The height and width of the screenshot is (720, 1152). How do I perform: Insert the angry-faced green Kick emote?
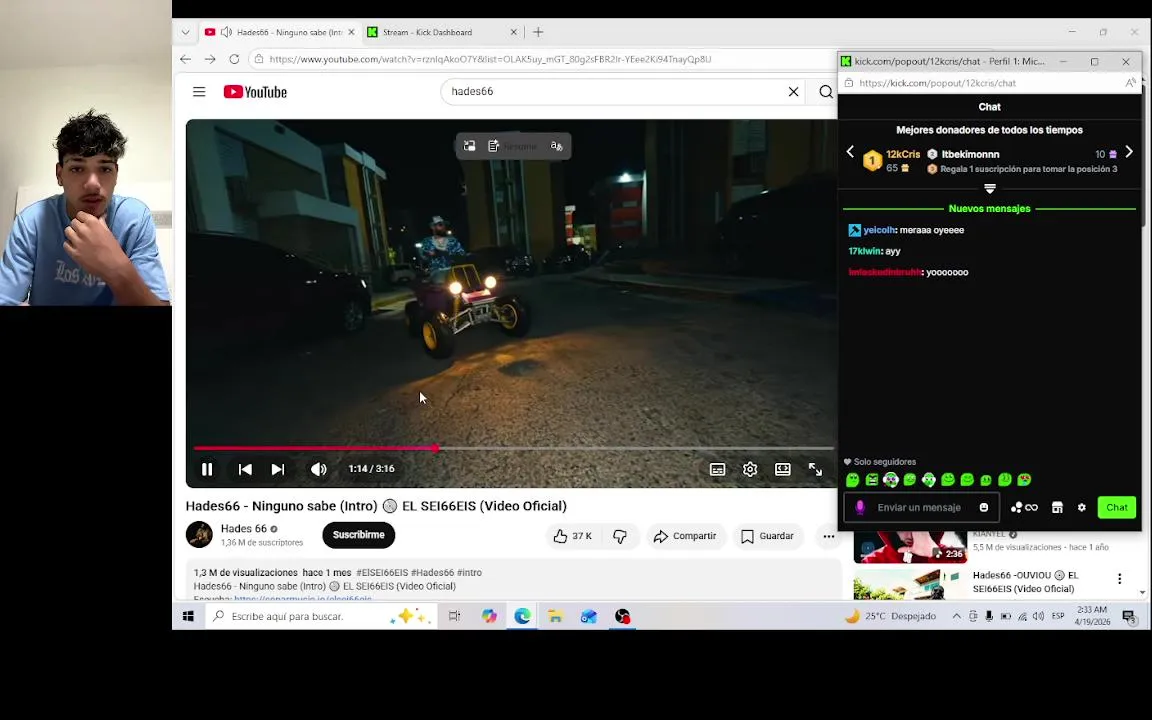871,480
